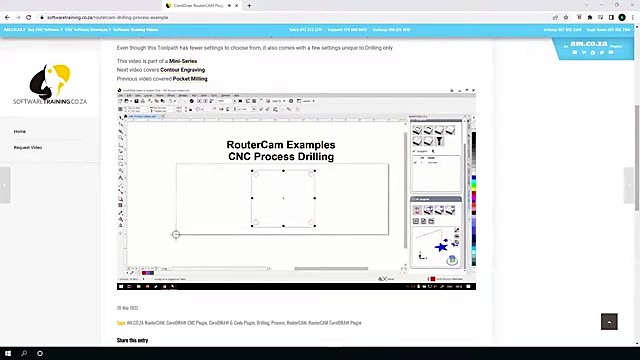
Task: Open Cortana from the taskbar
Action: pos(40,353)
